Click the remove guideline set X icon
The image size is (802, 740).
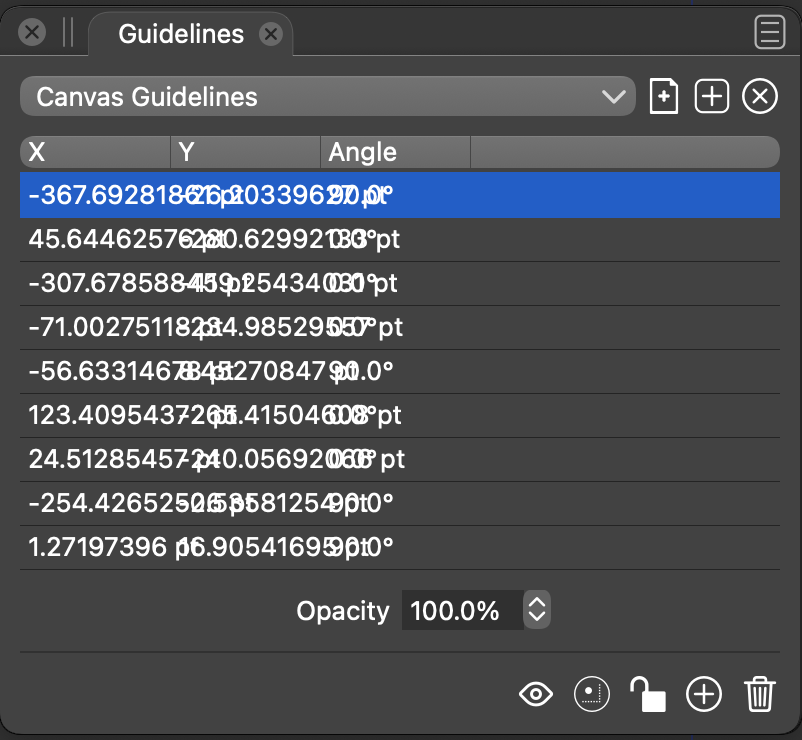point(760,97)
